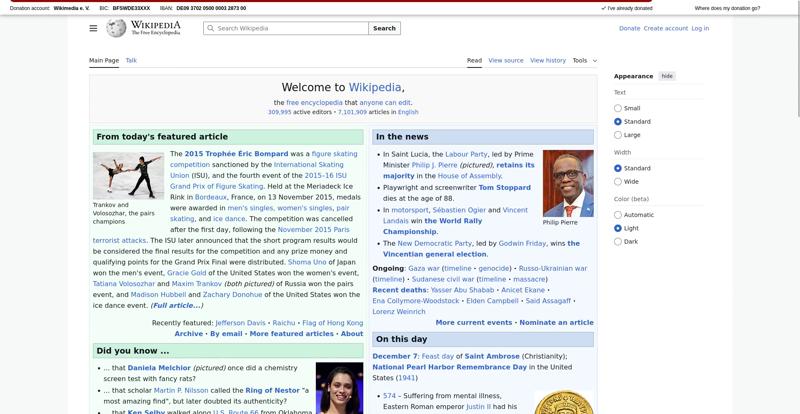Open the View history tab
Image resolution: width=800 pixels, height=414 pixels.
[x=547, y=60]
